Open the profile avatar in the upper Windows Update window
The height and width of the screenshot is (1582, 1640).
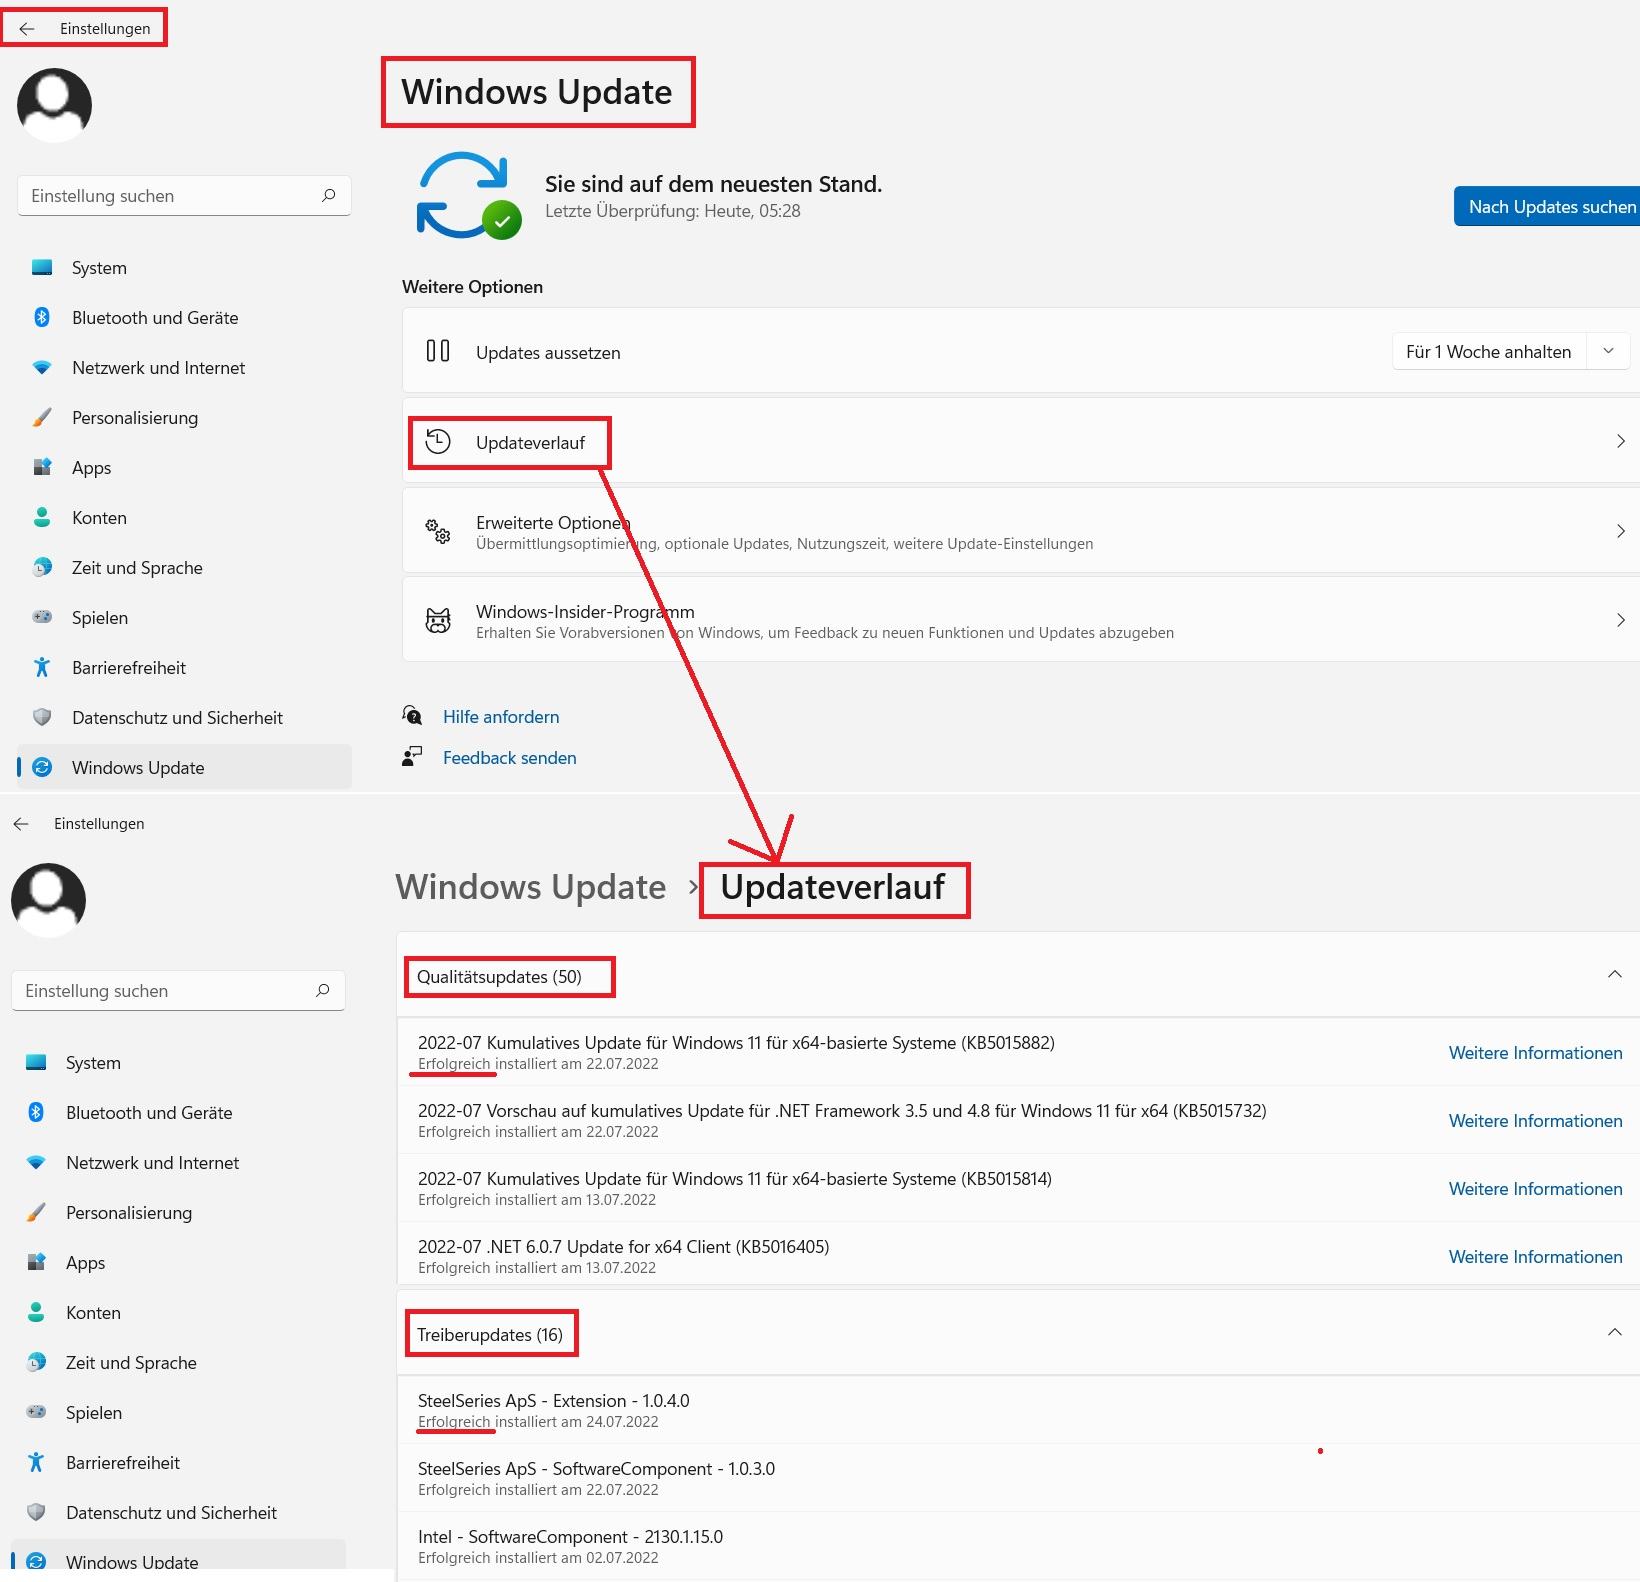[x=55, y=105]
